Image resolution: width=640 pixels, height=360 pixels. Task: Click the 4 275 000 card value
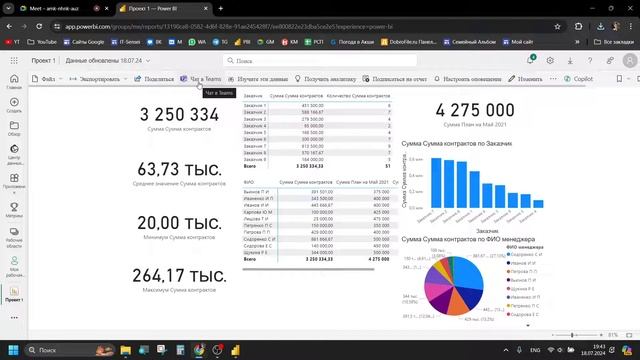(x=475, y=110)
